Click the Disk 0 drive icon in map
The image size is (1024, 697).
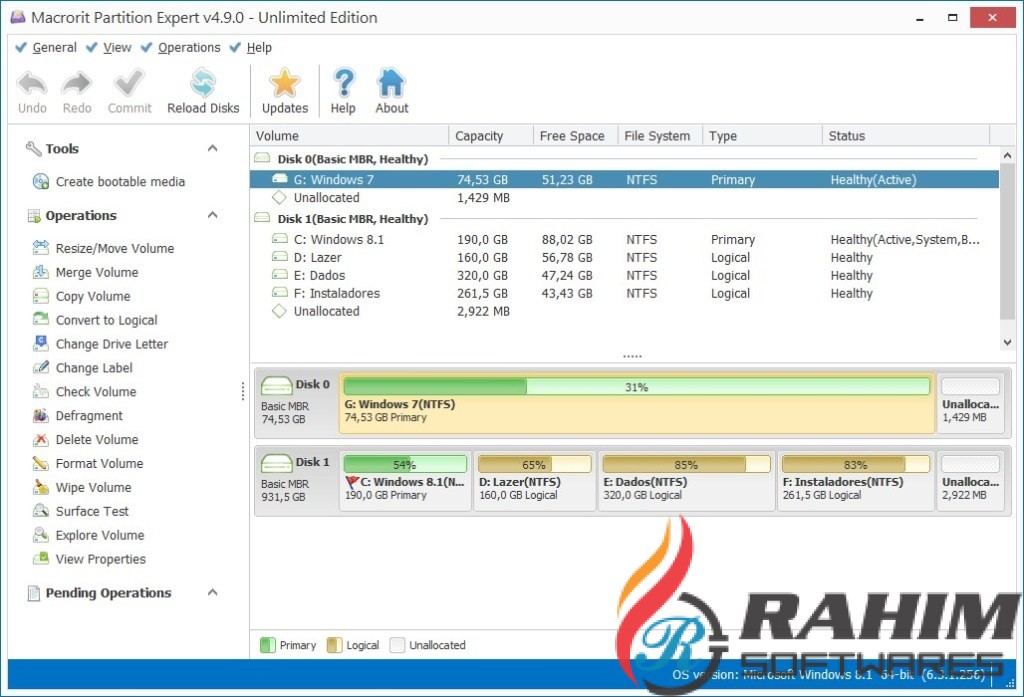276,385
